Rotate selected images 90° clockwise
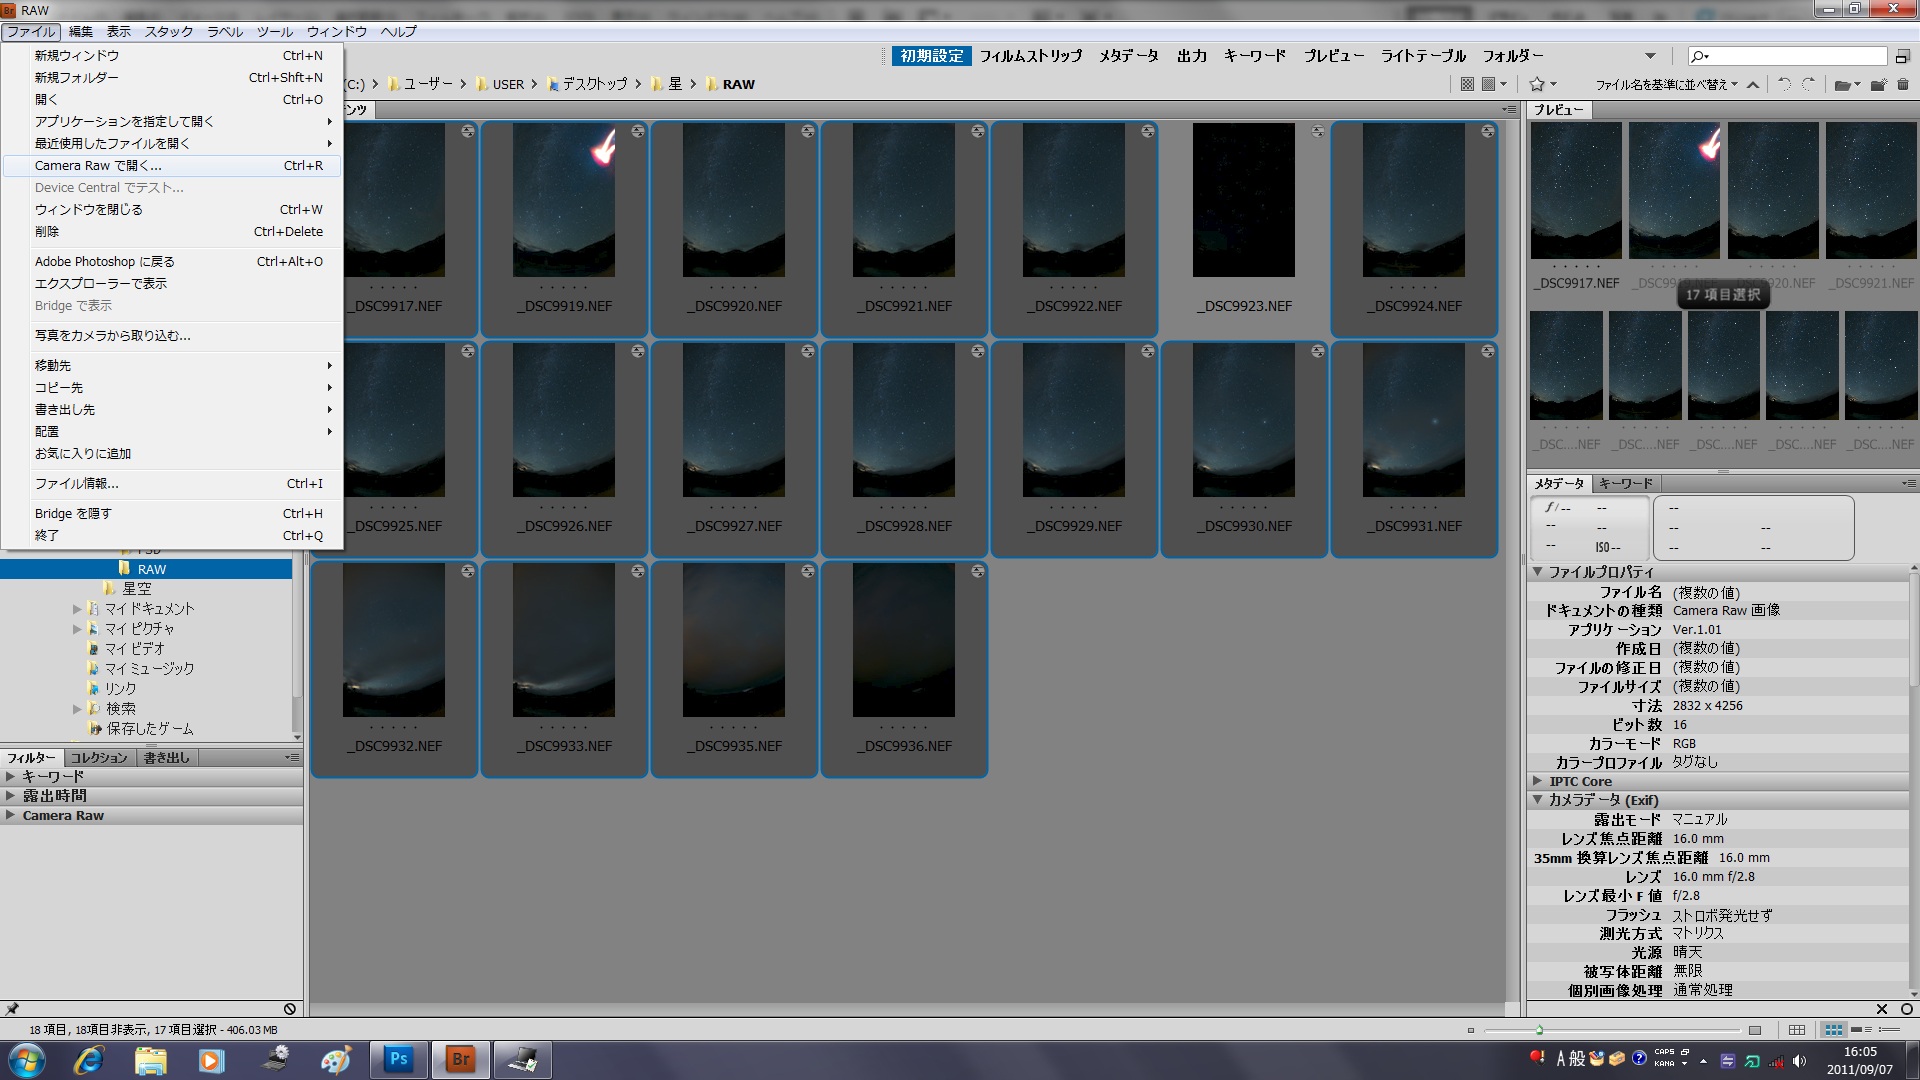 click(1808, 85)
